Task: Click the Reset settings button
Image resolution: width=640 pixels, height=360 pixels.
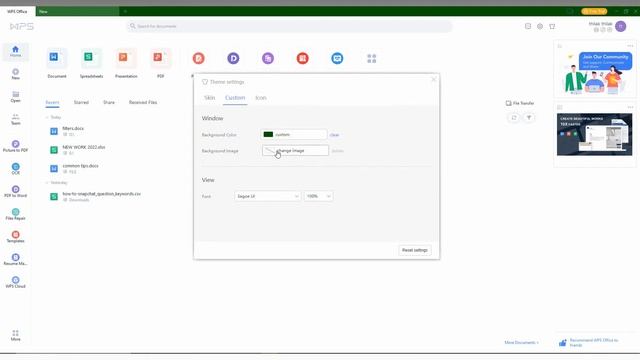Action: (x=415, y=250)
